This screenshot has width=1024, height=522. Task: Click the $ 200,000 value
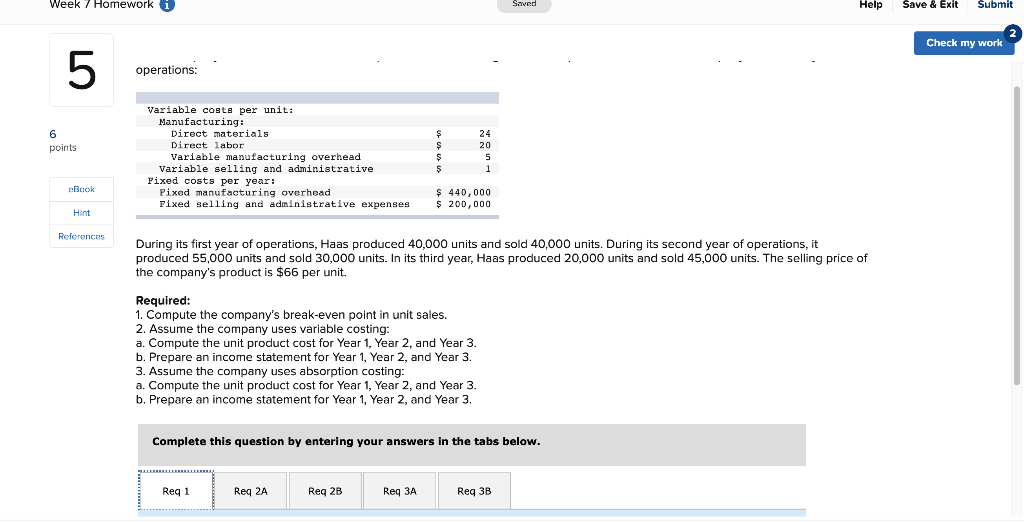tap(463, 204)
